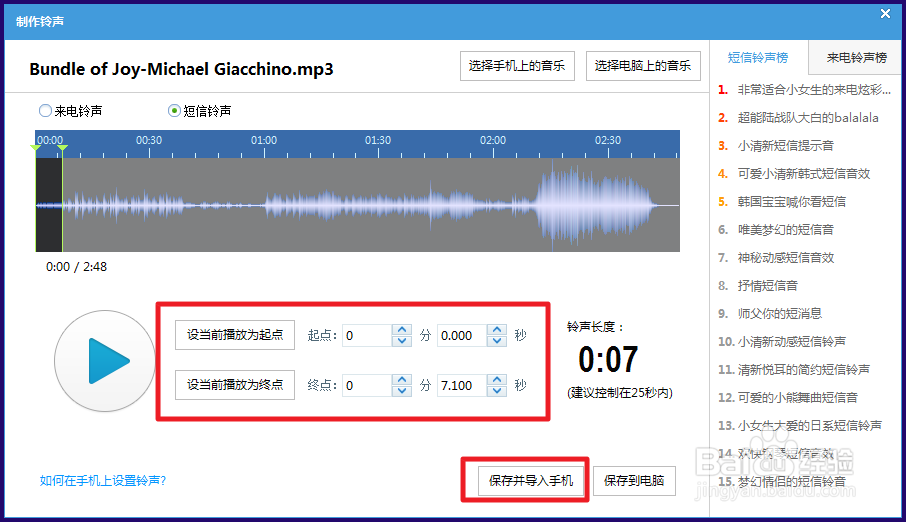Click 选择手机上的音乐 button

[517, 66]
